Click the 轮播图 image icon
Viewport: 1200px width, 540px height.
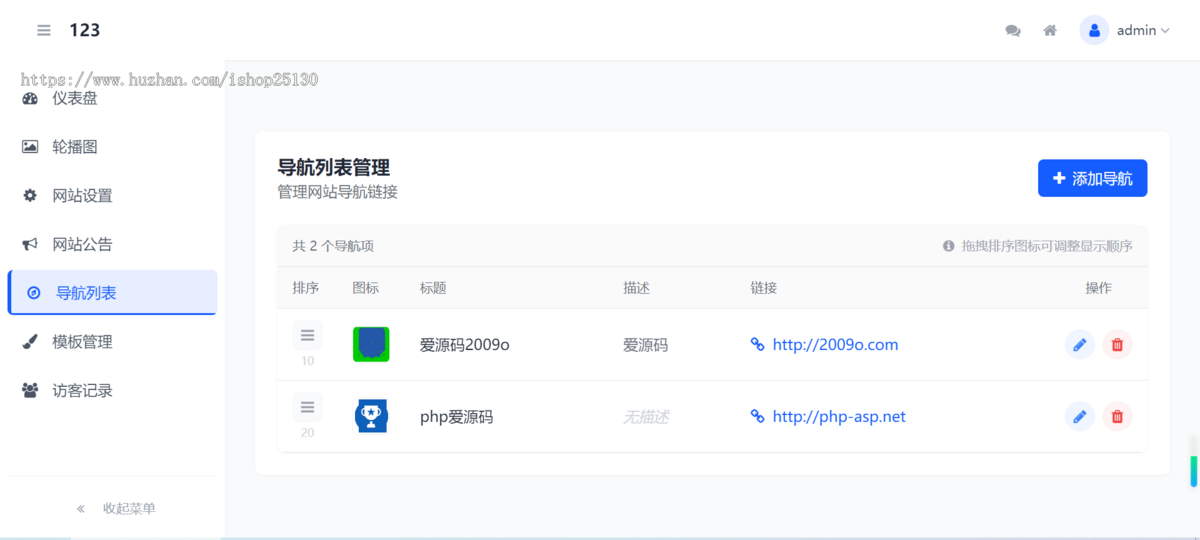(30, 147)
